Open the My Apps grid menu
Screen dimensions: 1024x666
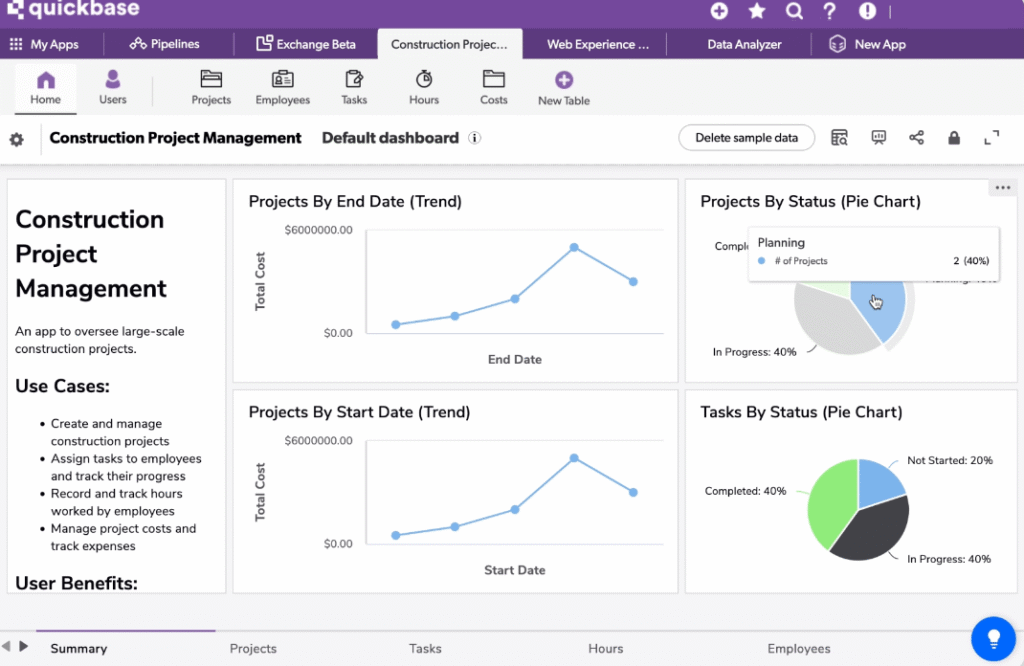[16, 44]
